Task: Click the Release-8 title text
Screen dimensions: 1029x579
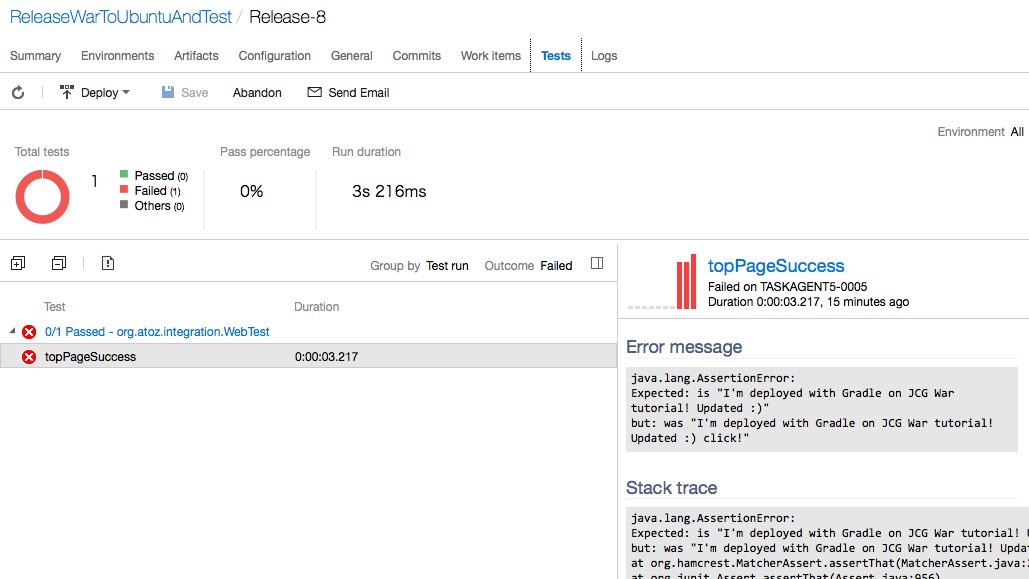Action: (287, 17)
